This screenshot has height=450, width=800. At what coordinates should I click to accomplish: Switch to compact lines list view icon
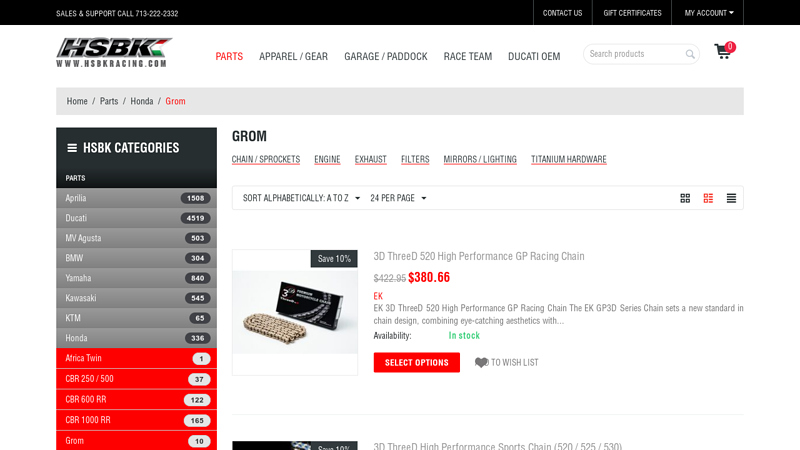[731, 198]
